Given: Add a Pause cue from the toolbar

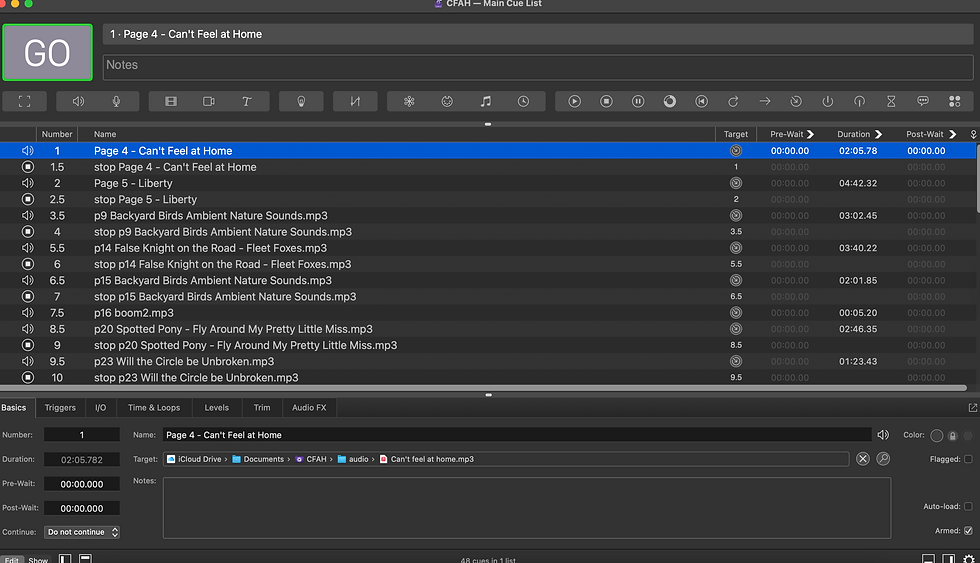Looking at the screenshot, I should 638,101.
